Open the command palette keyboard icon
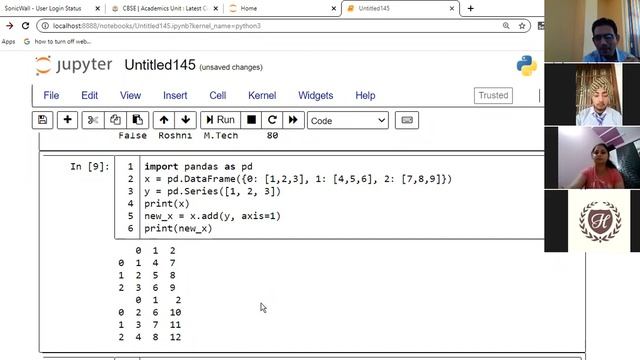The width and height of the screenshot is (640, 360). point(407,120)
